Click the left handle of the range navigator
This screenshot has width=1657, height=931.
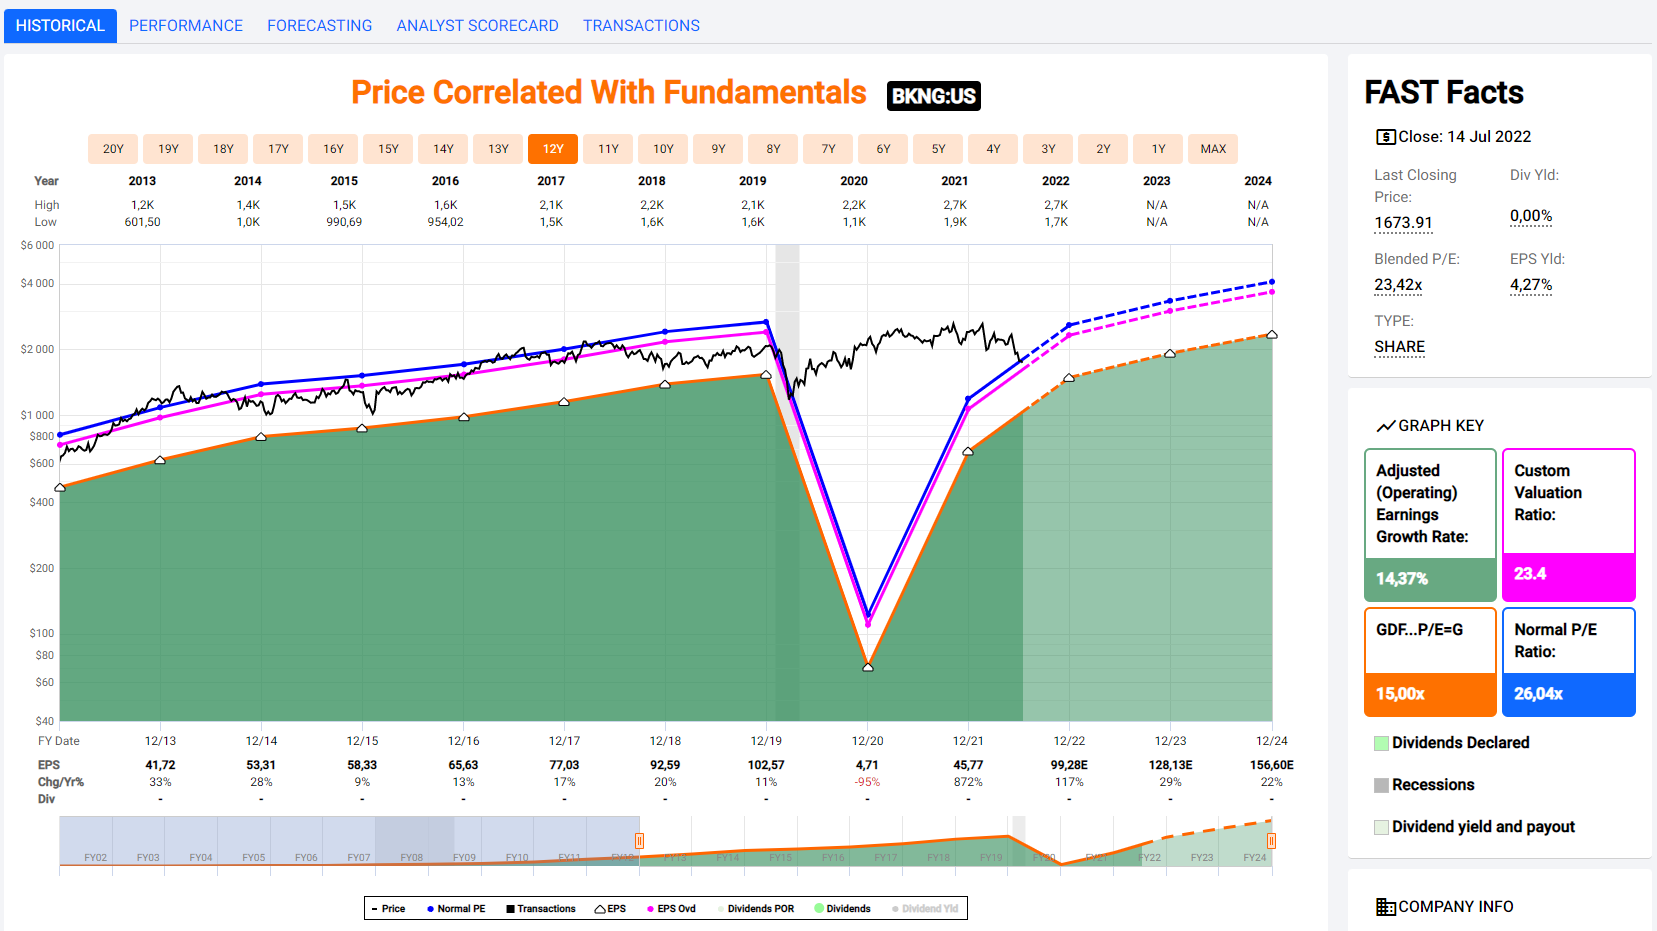(x=639, y=841)
